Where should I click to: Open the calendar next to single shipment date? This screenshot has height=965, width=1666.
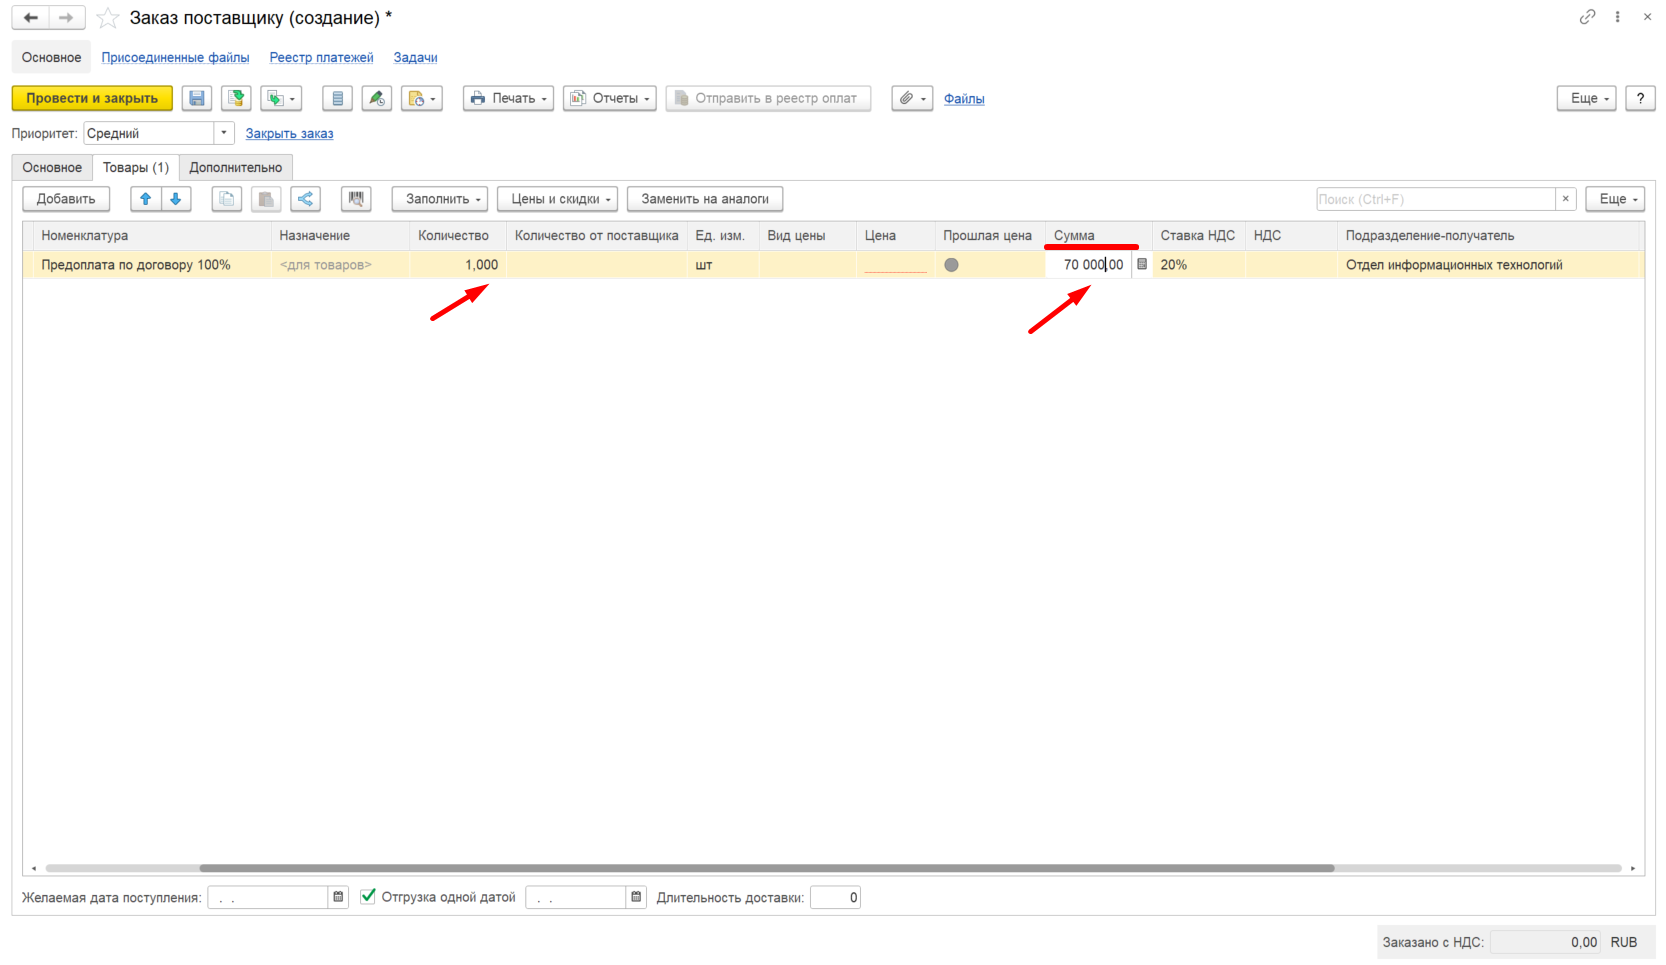point(636,897)
